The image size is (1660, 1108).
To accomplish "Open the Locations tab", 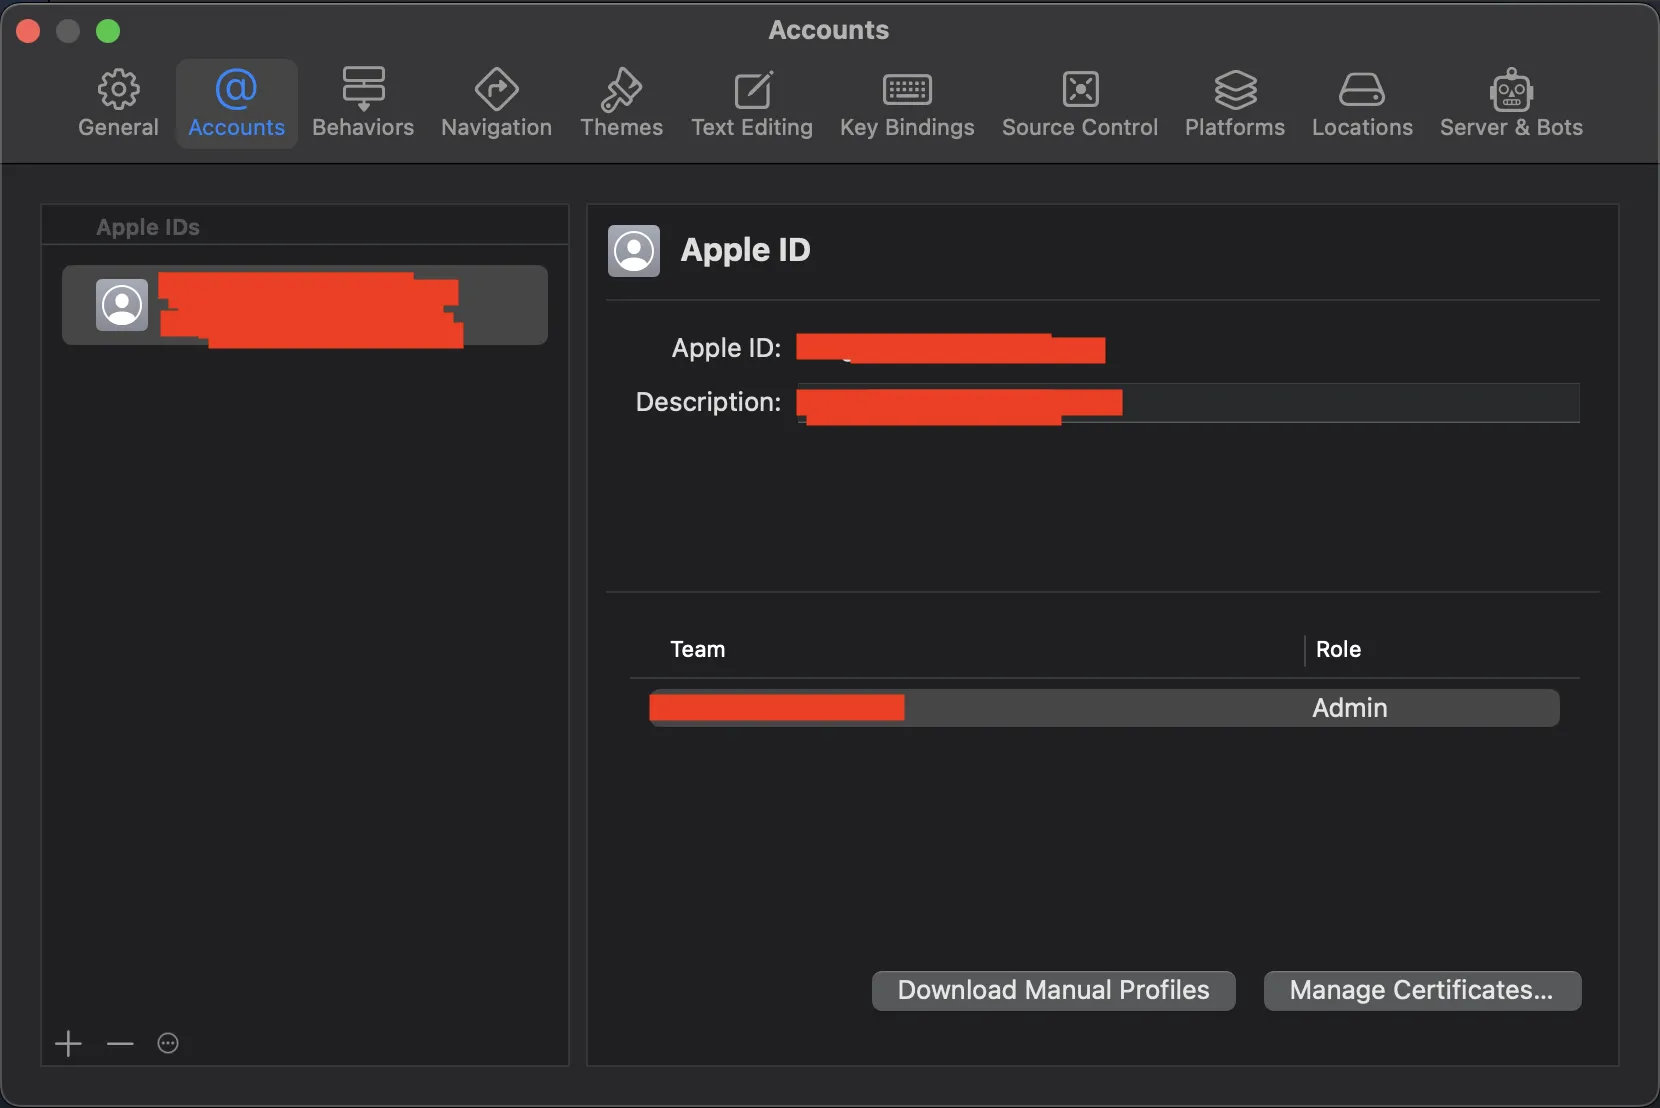I will 1362,104.
